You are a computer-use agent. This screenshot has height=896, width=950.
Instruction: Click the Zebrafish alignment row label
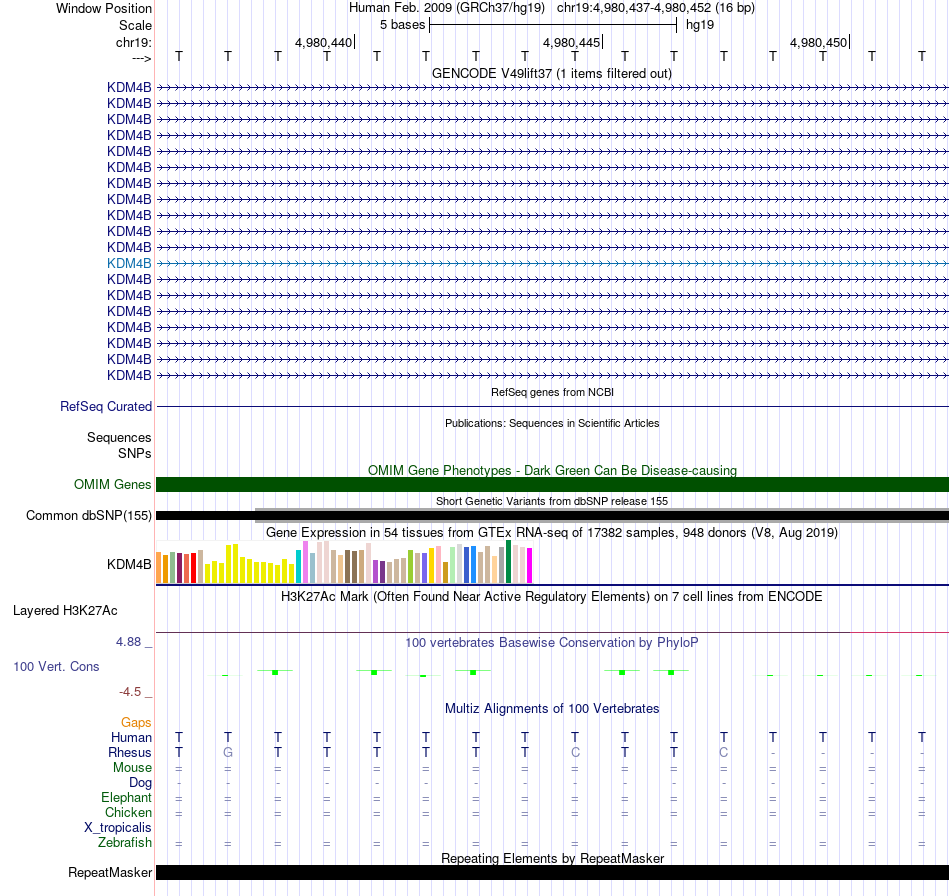point(125,842)
